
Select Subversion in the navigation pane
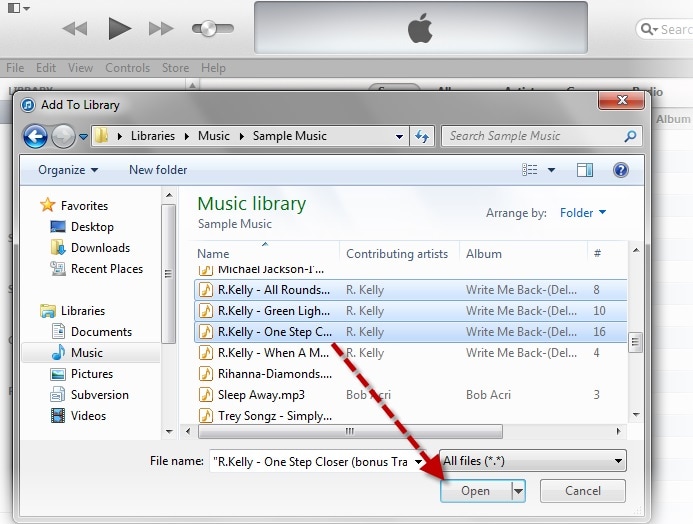[99, 395]
